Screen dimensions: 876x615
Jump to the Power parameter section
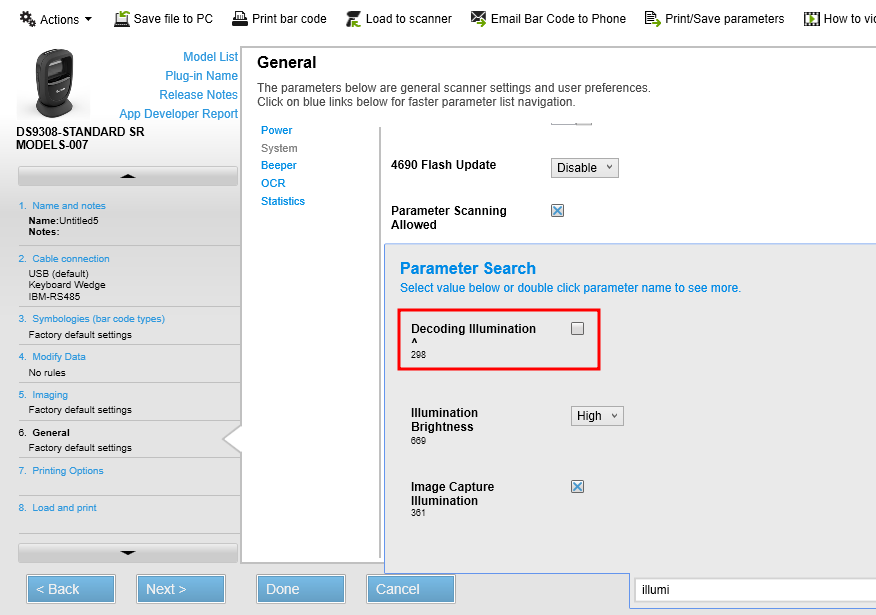[x=277, y=130]
